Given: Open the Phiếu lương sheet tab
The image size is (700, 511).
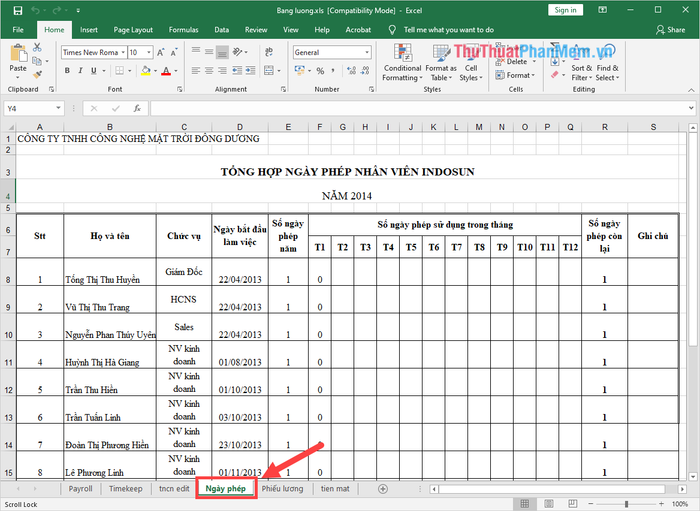Looking at the screenshot, I should click(282, 489).
